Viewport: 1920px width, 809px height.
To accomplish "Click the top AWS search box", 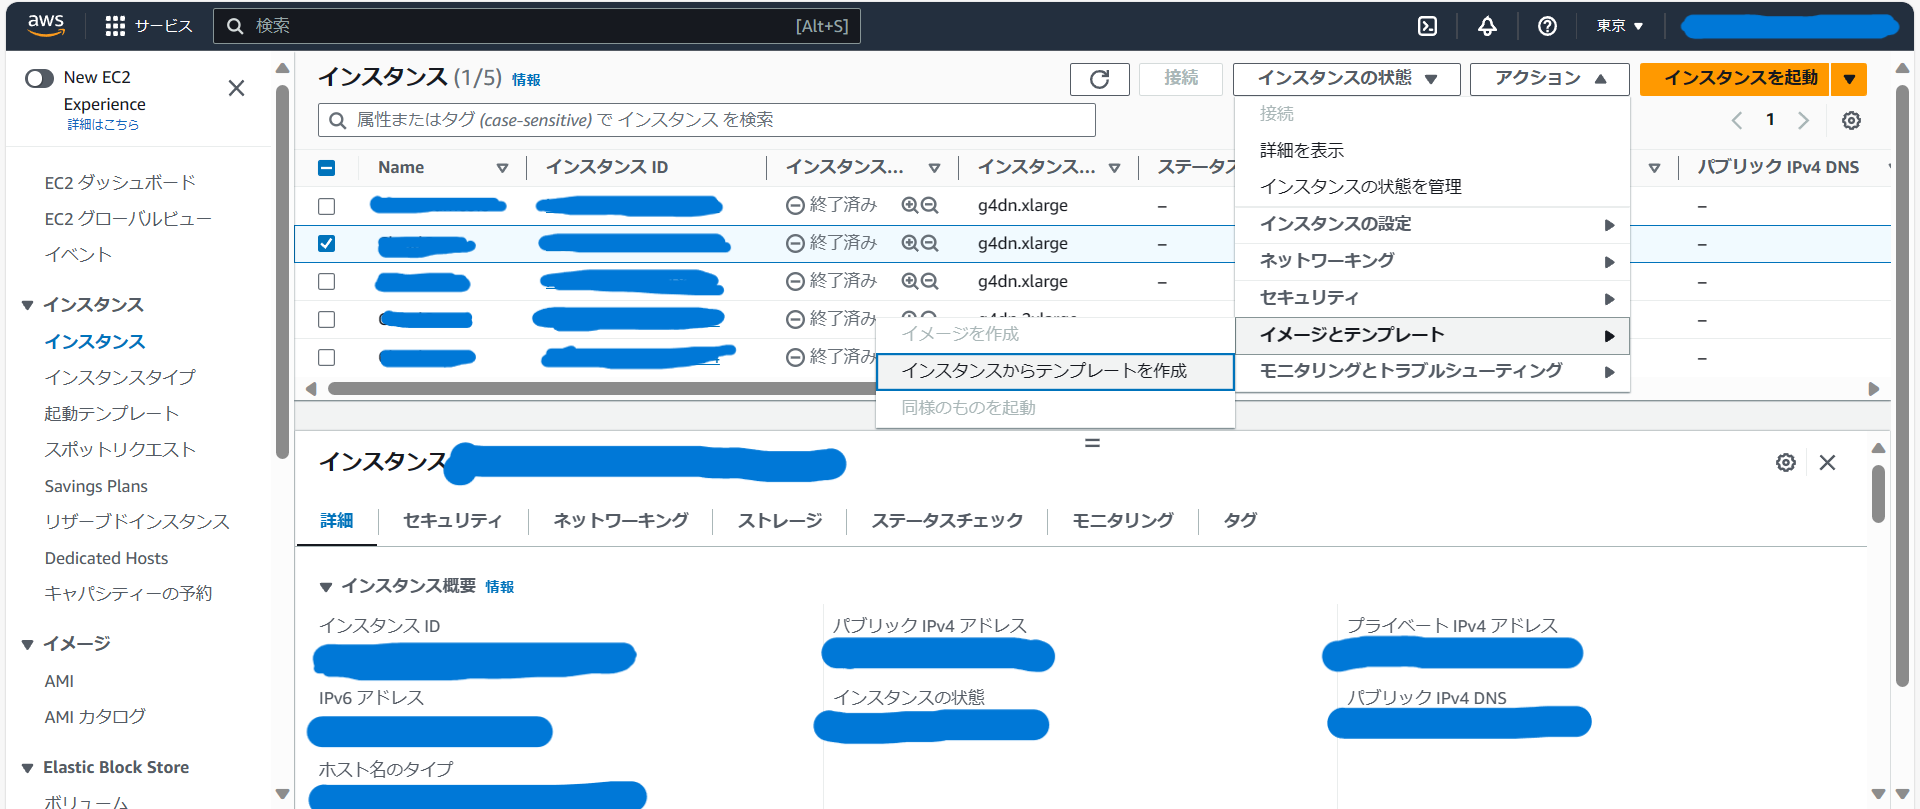I will click(x=536, y=26).
